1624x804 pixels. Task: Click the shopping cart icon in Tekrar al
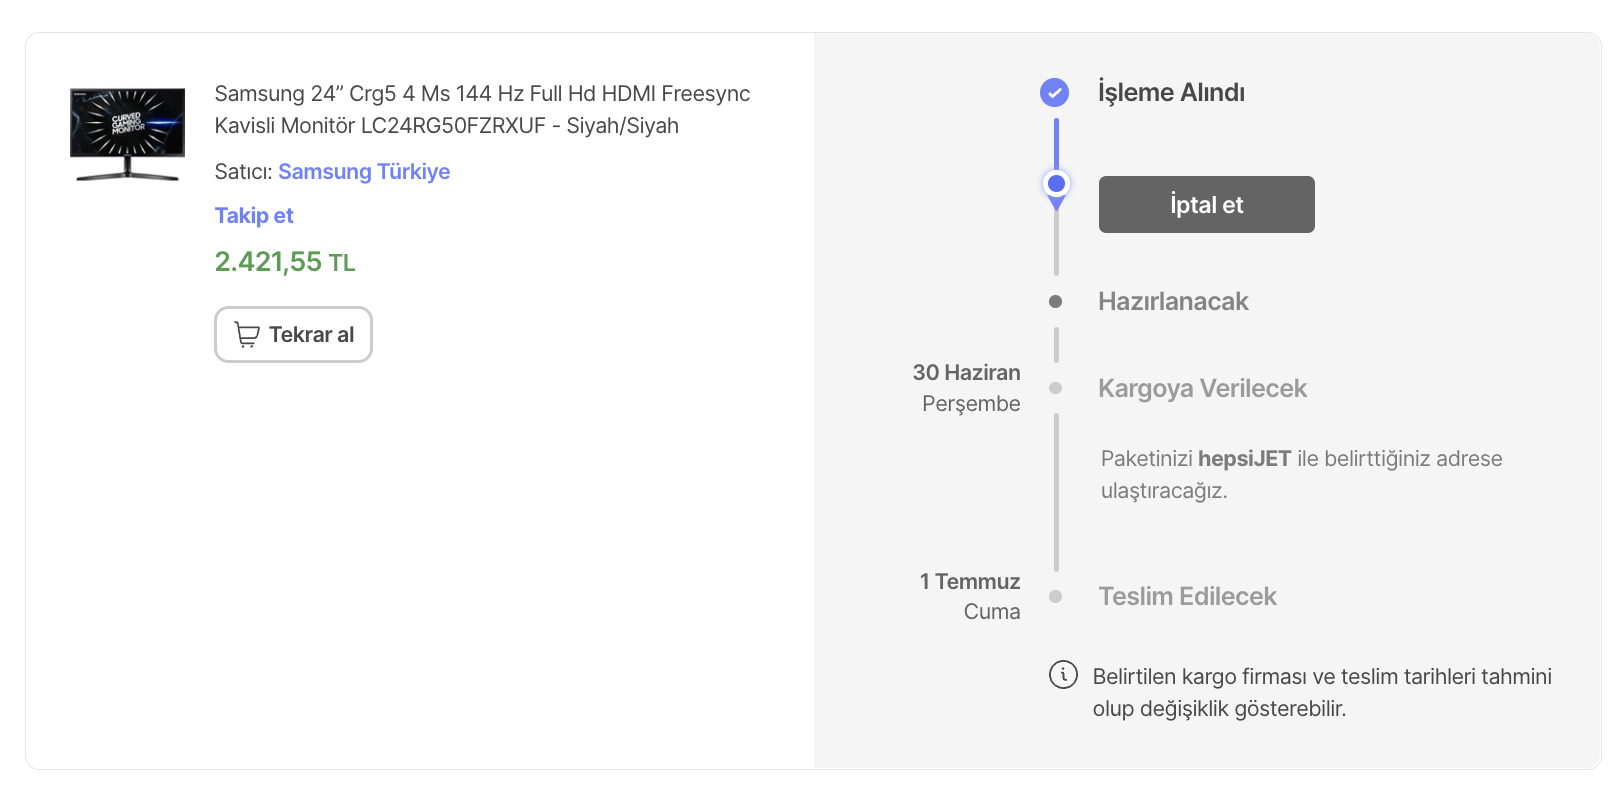247,334
